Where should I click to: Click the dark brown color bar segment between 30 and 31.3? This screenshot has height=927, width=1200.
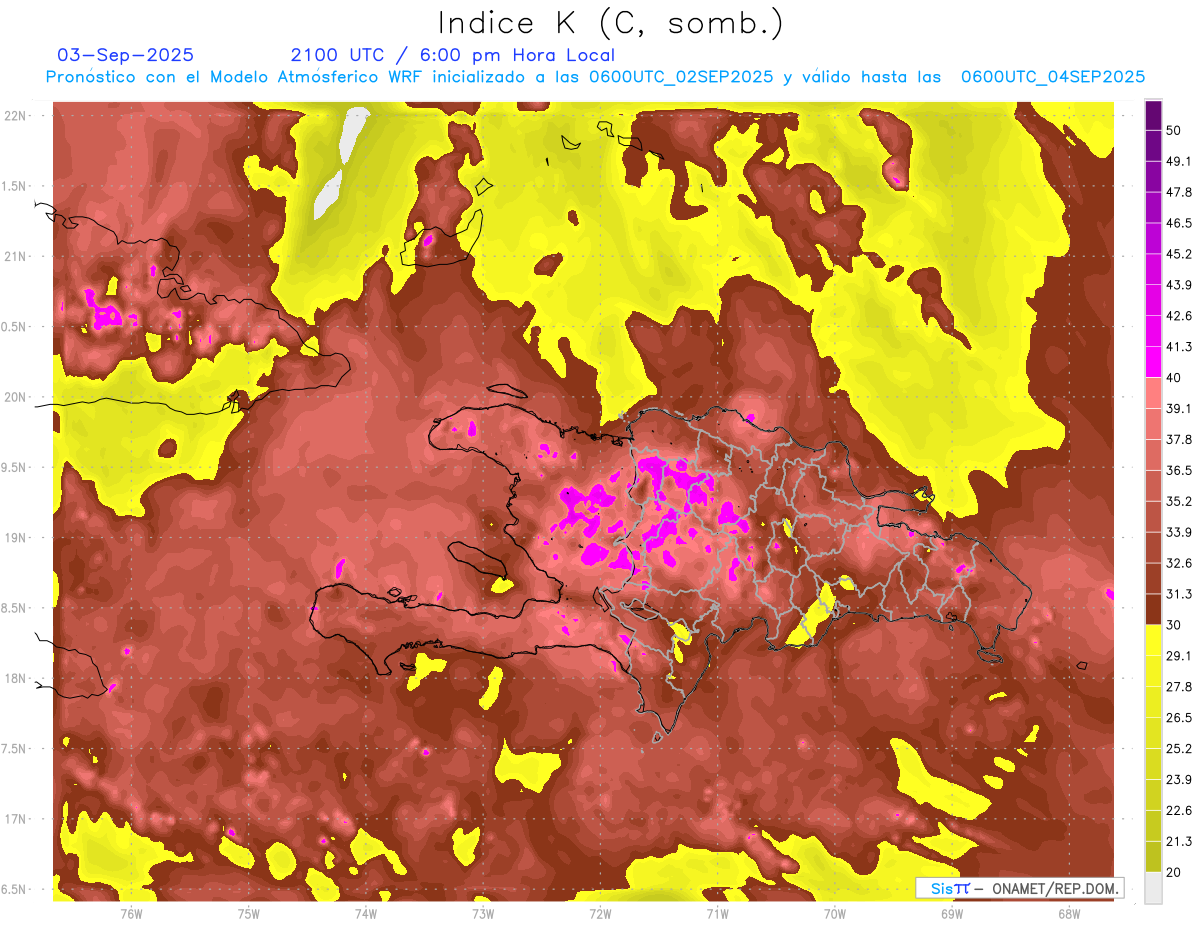click(x=1153, y=609)
